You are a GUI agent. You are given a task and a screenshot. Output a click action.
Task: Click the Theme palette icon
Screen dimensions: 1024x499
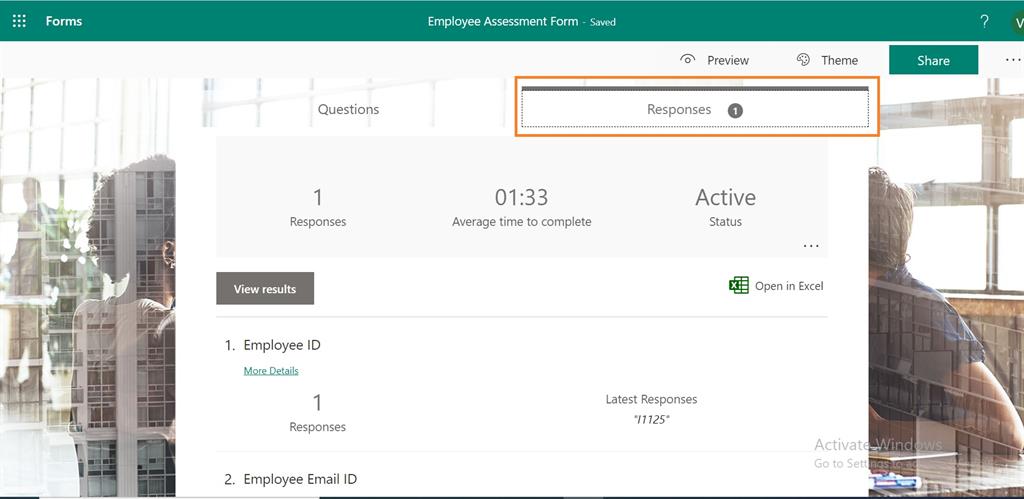[x=803, y=59]
